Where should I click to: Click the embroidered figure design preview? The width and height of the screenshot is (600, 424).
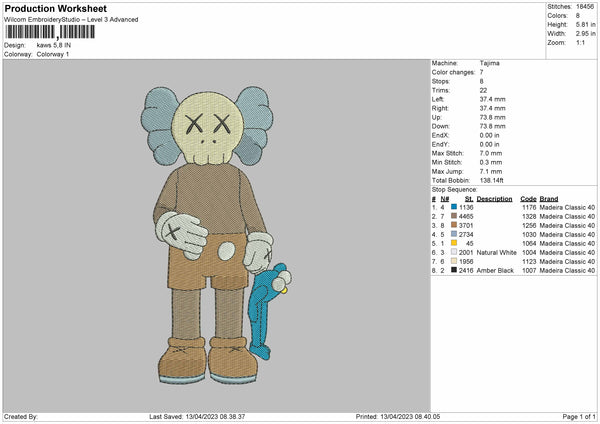tap(217, 235)
